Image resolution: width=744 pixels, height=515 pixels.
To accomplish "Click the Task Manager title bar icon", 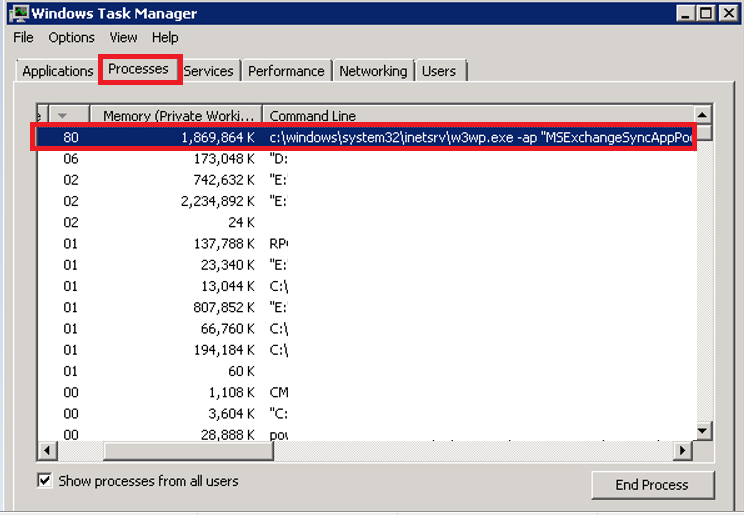I will (x=17, y=13).
